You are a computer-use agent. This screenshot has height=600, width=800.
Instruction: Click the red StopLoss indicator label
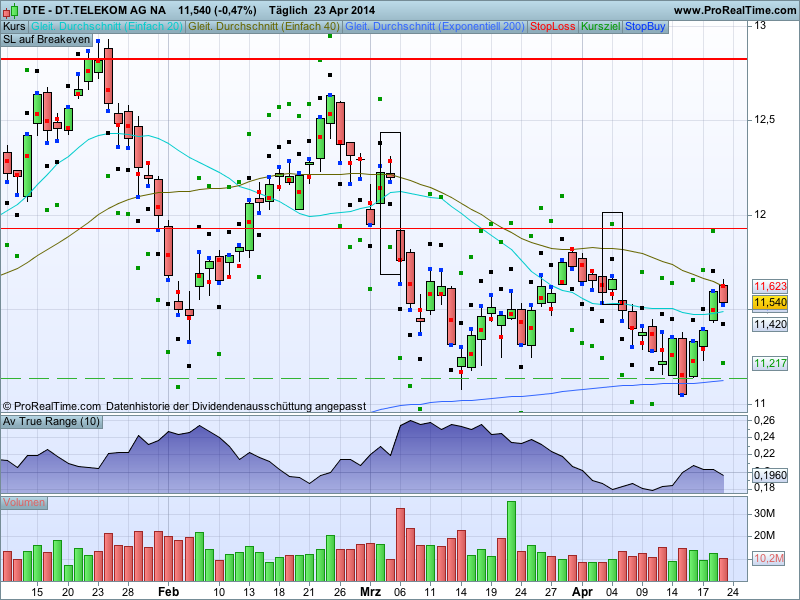tap(553, 27)
